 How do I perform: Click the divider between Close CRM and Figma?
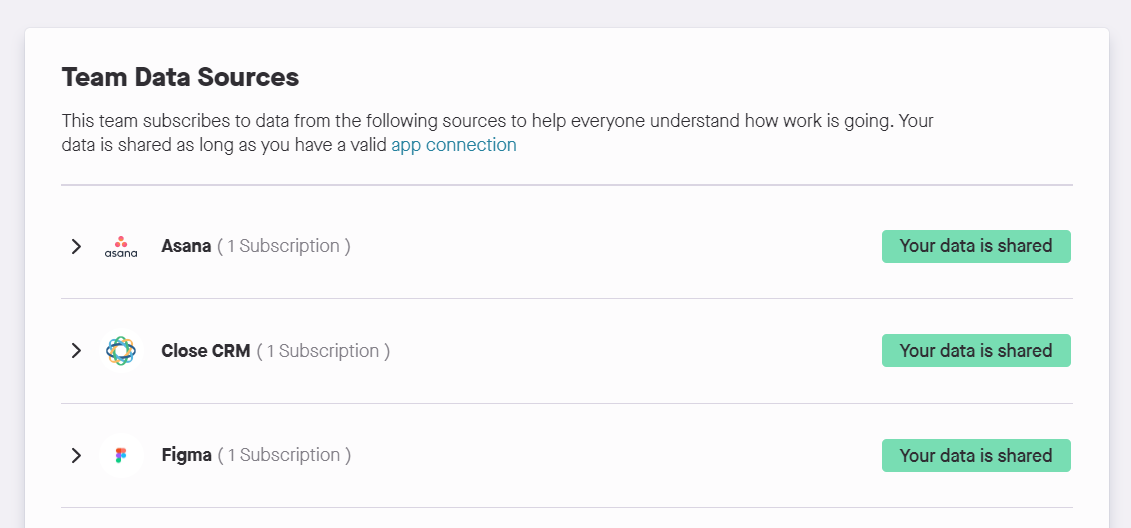click(x=566, y=404)
